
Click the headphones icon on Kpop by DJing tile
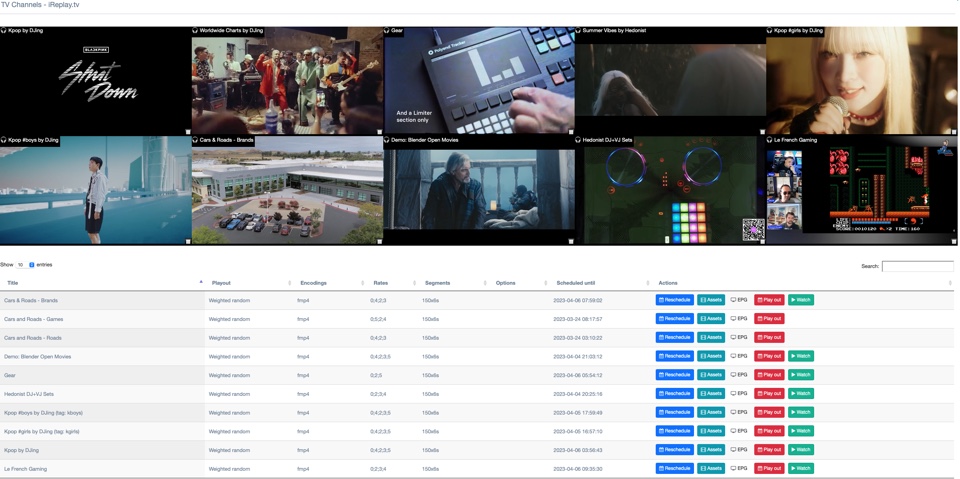pyautogui.click(x=4, y=30)
